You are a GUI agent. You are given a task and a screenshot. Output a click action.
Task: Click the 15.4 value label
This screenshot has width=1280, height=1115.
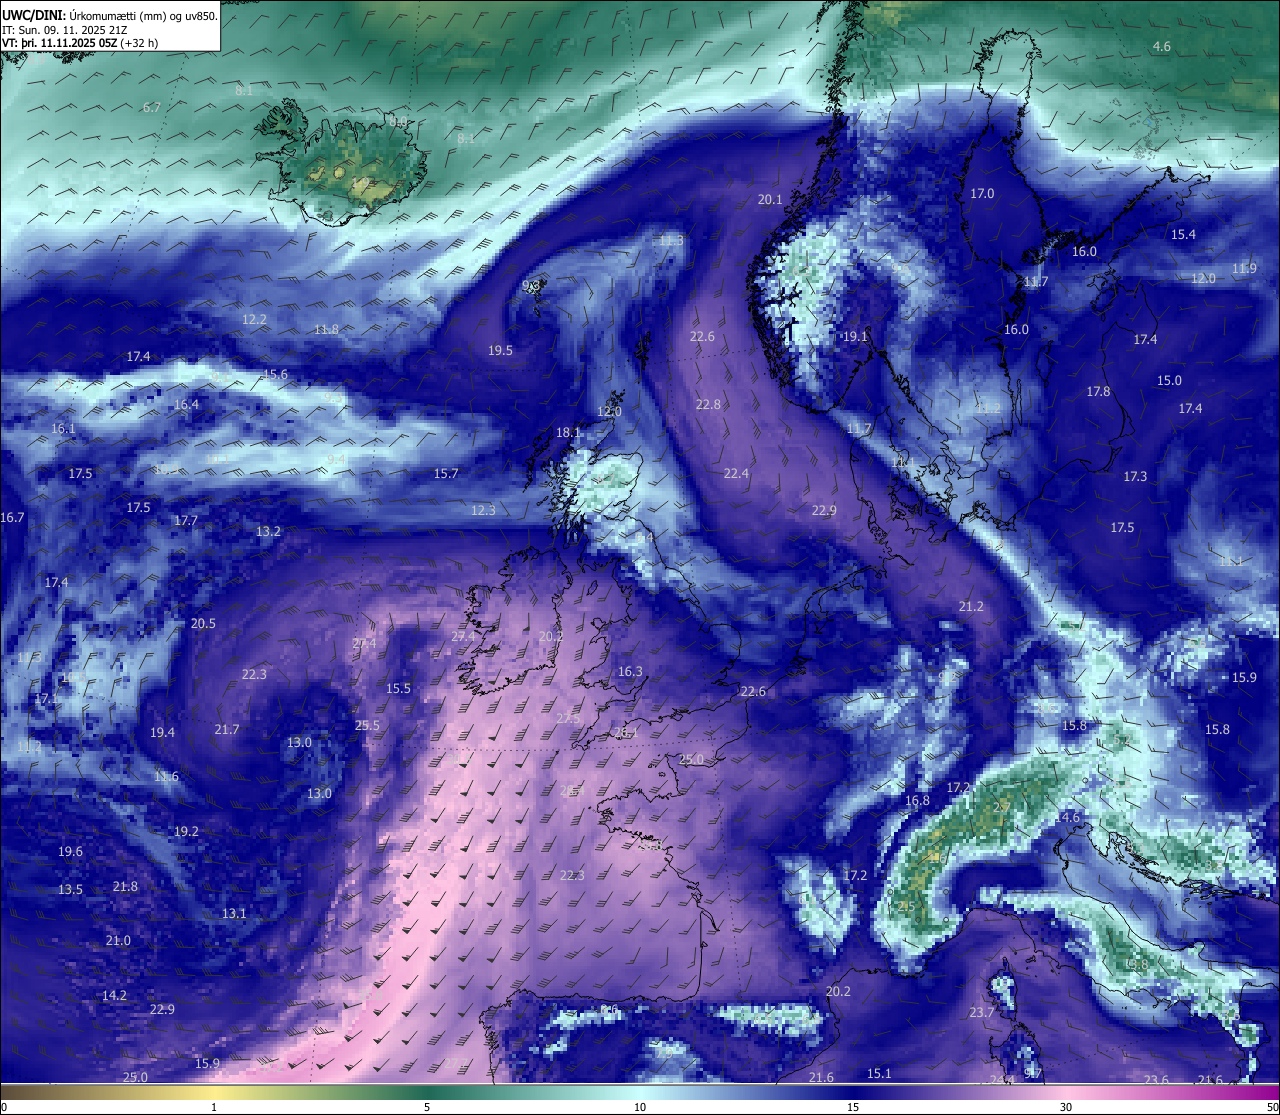pos(1183,234)
